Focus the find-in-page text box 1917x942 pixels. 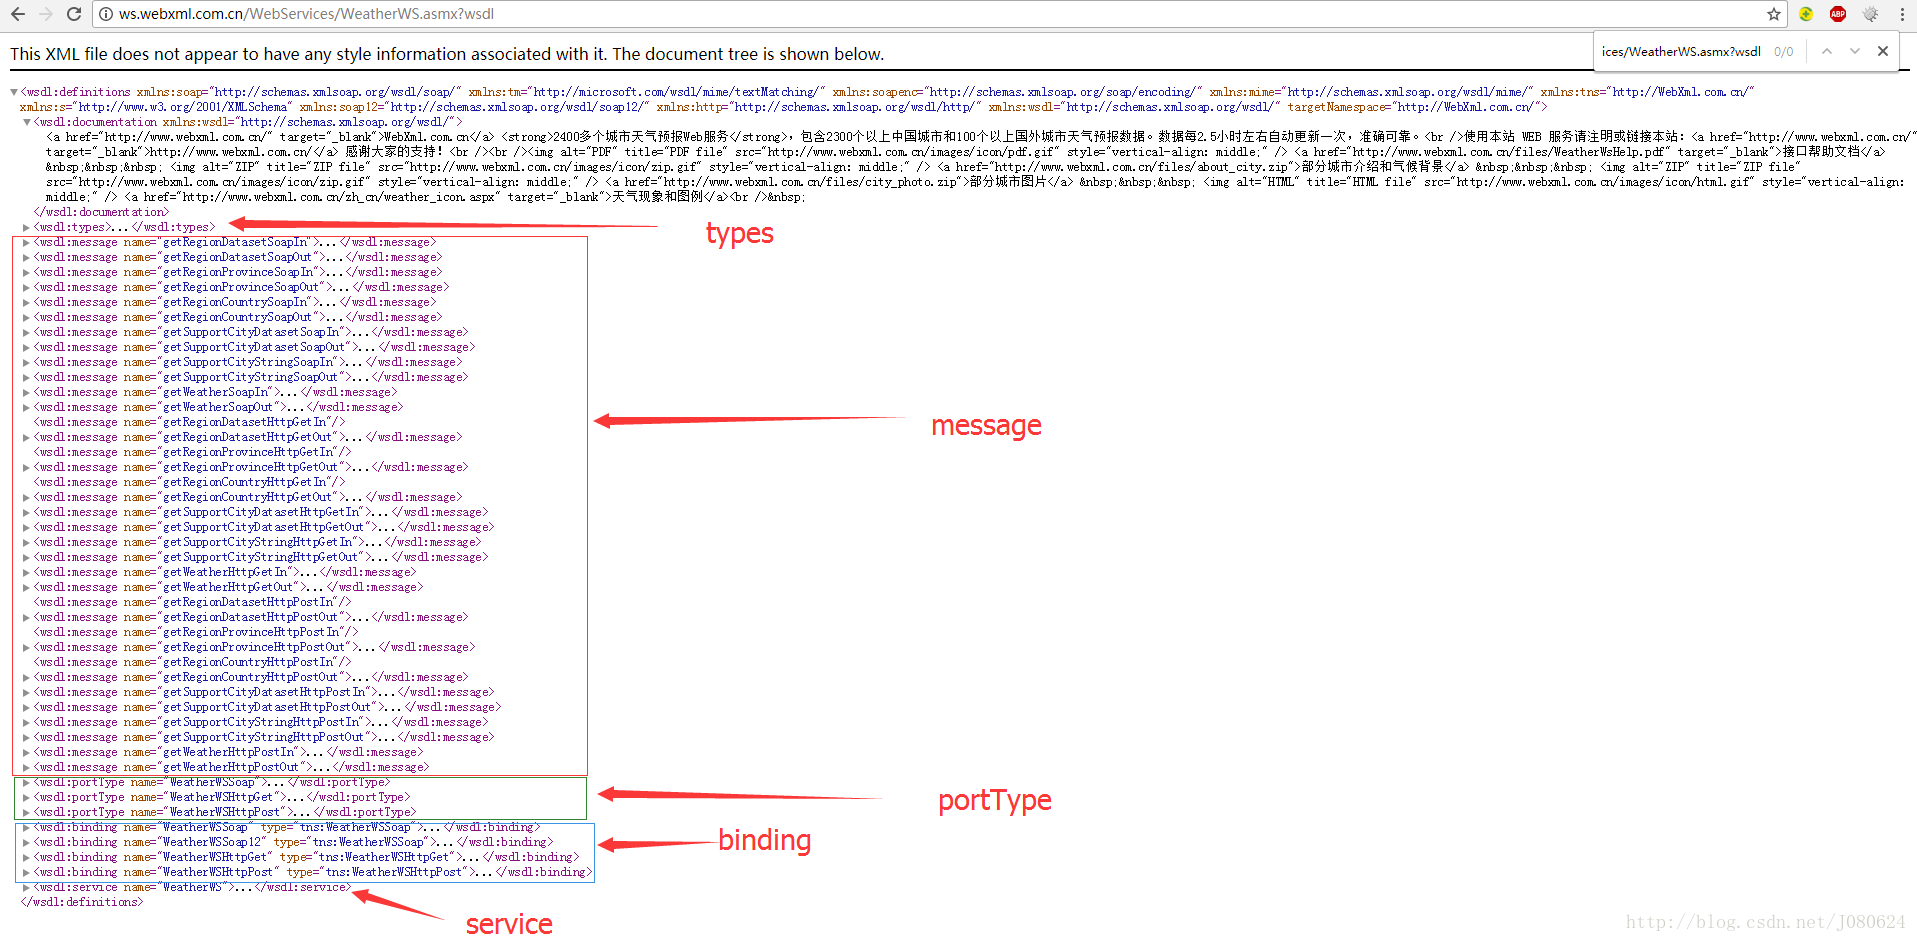pos(1681,51)
